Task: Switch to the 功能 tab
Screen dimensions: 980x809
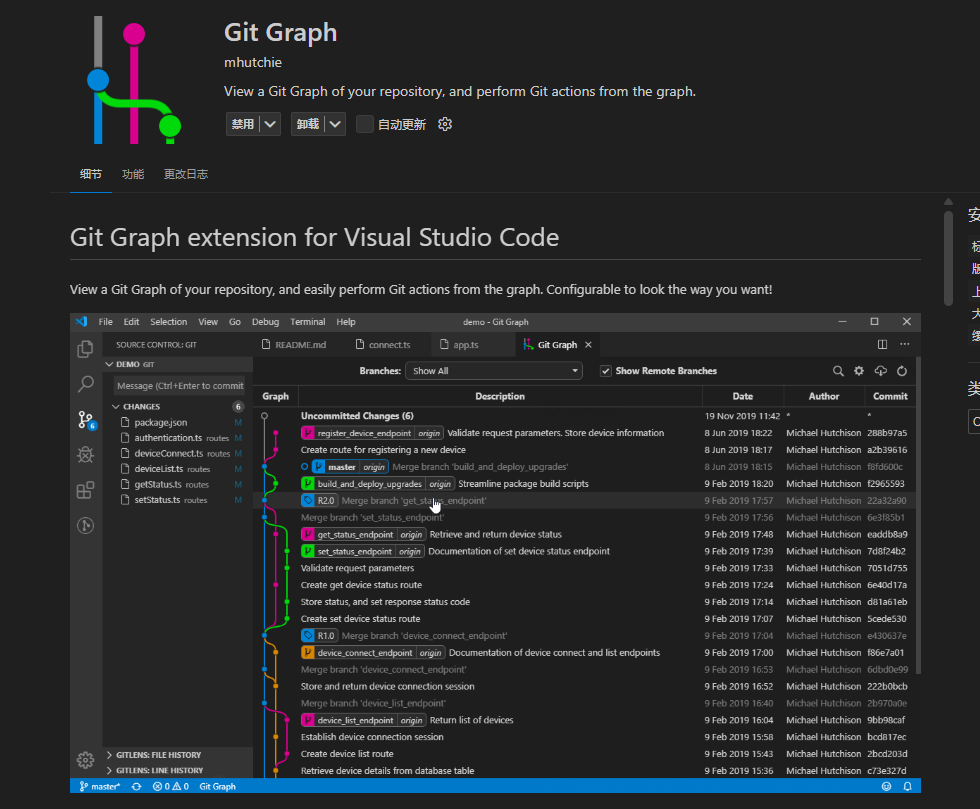Action: [132, 174]
